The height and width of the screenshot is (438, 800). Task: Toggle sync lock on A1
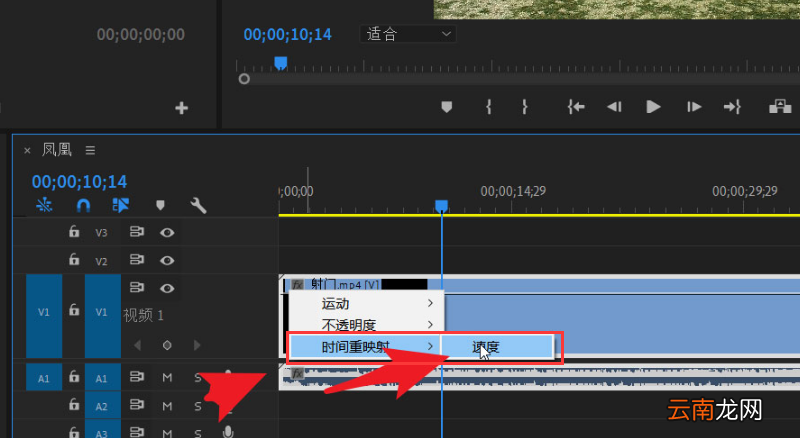pyautogui.click(x=136, y=377)
